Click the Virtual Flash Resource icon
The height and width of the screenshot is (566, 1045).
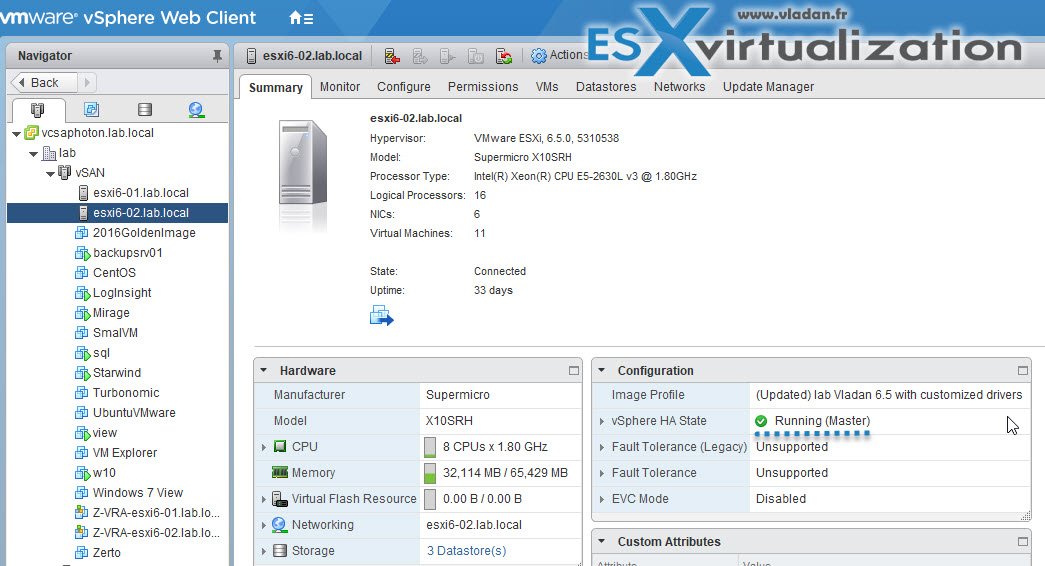pos(280,499)
